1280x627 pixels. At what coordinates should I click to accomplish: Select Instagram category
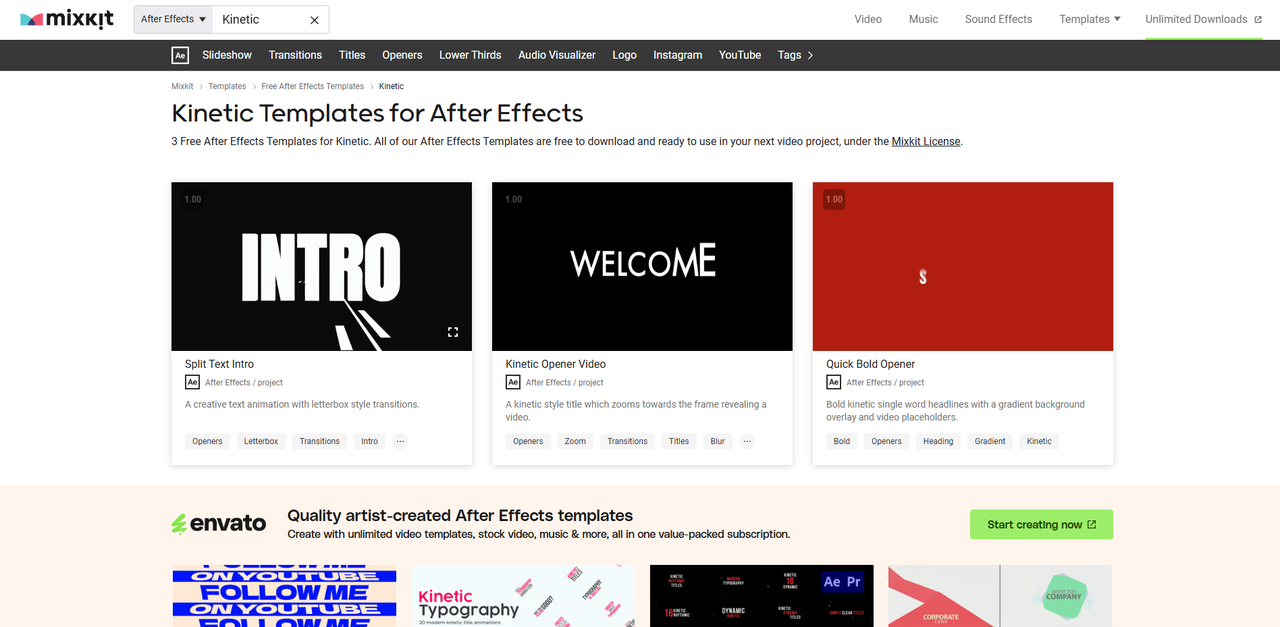(678, 55)
